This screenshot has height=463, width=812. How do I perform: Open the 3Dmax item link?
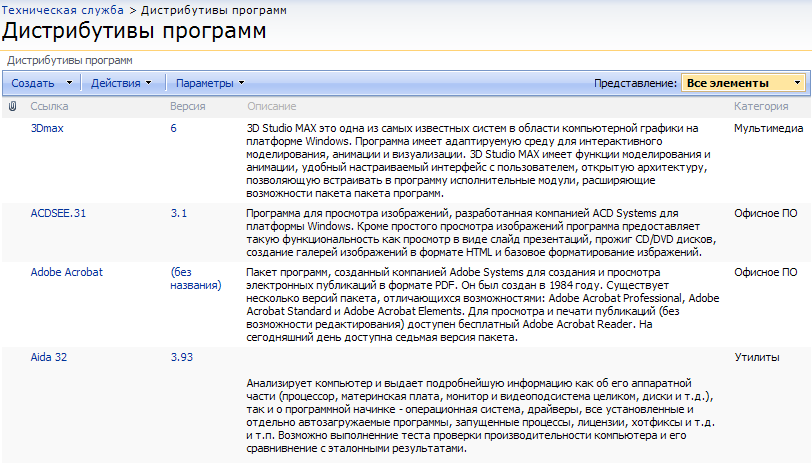47,128
